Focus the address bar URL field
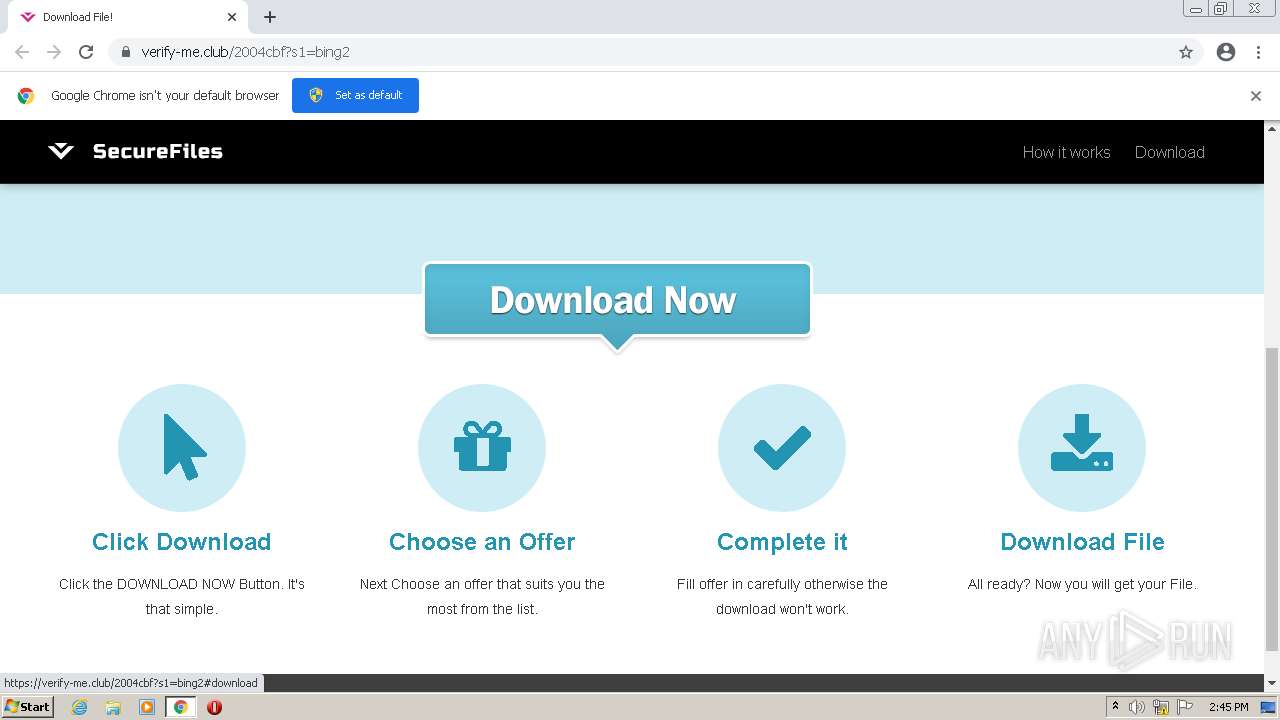Screen dimensions: 1280x720 coord(640,52)
